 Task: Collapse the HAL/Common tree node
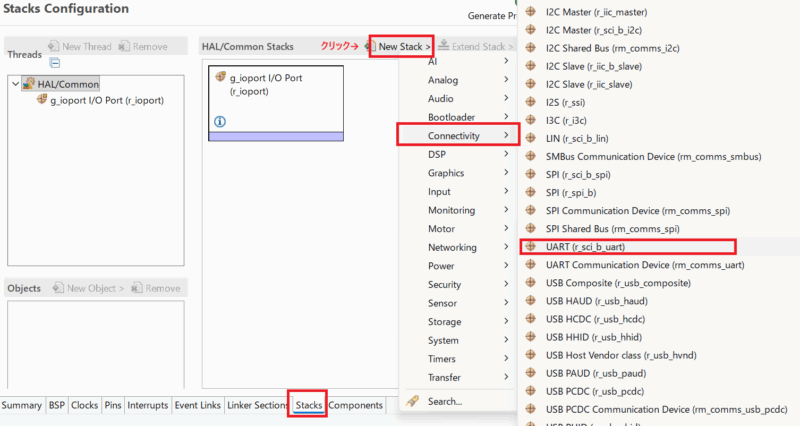tap(14, 85)
